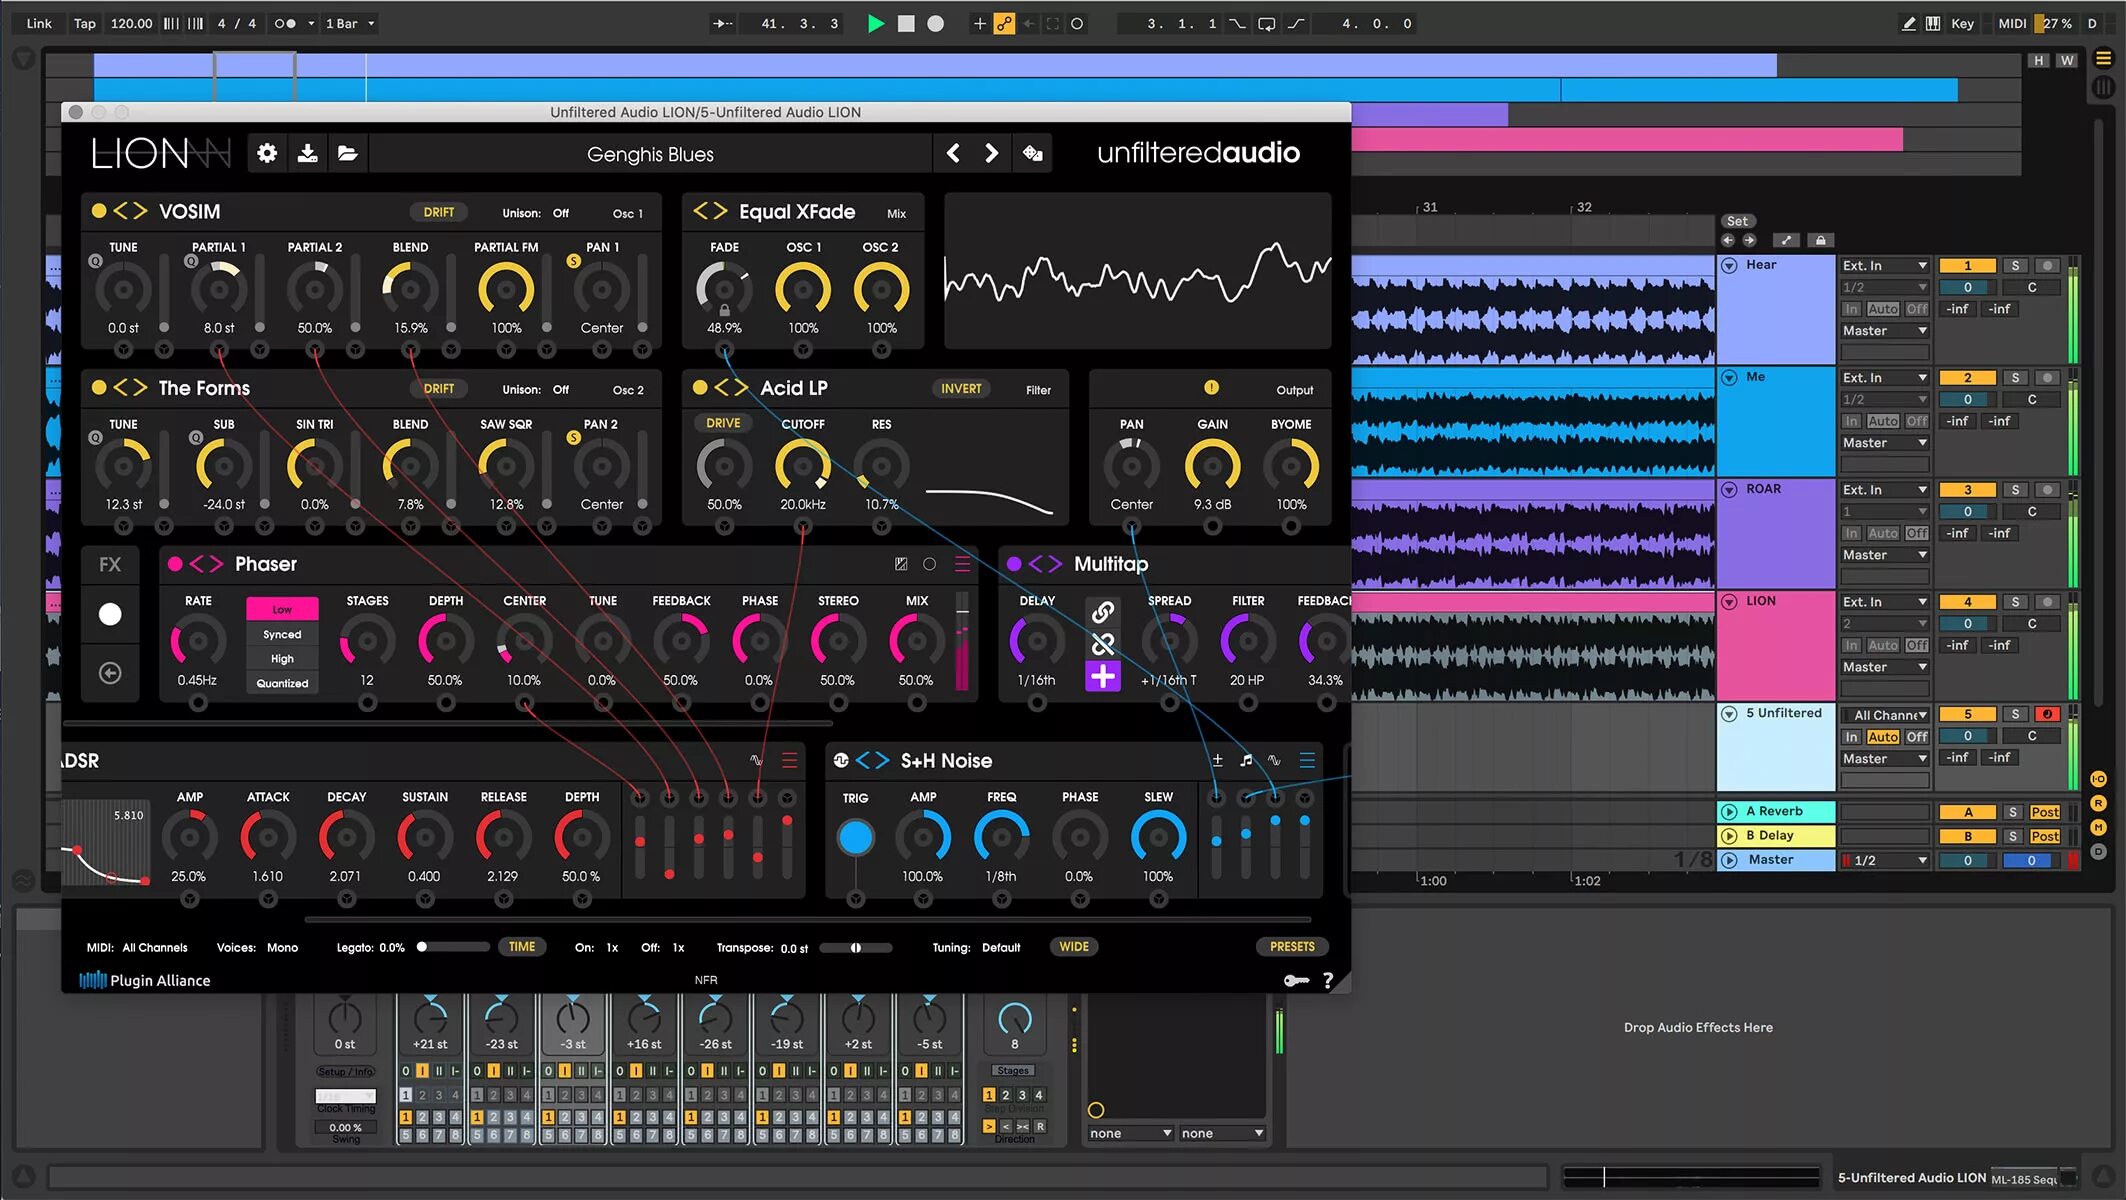Screen dimensions: 2126x1200
Task: Click Acid LP filter type arrows
Action: pos(731,387)
